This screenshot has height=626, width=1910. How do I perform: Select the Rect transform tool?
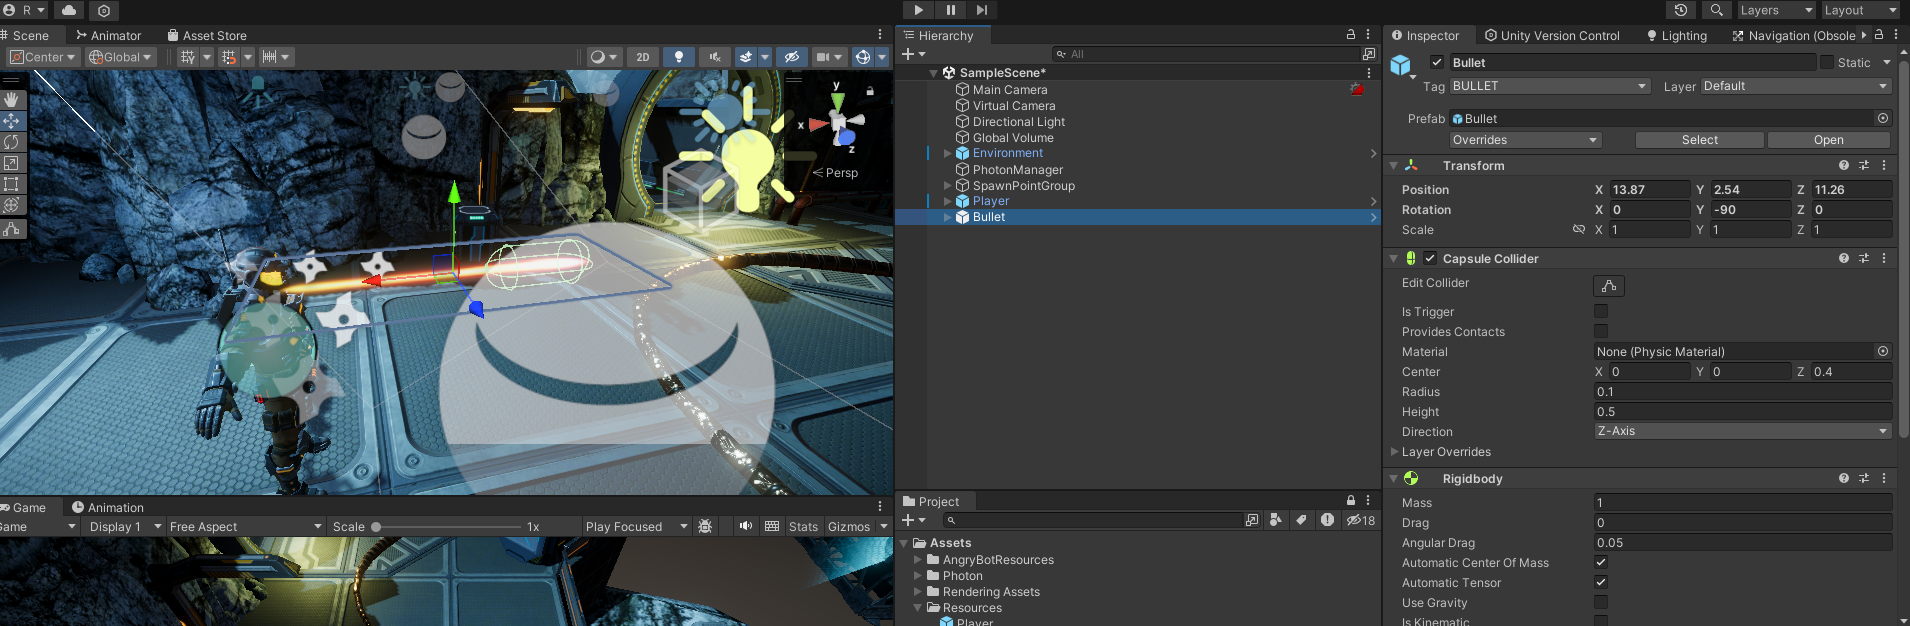[x=11, y=184]
